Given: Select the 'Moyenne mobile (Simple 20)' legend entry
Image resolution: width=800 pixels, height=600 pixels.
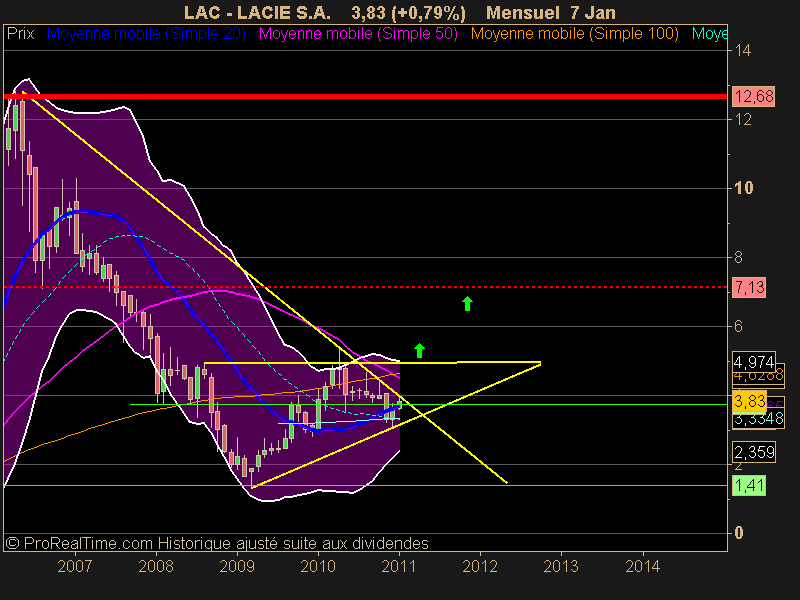Looking at the screenshot, I should click(146, 34).
